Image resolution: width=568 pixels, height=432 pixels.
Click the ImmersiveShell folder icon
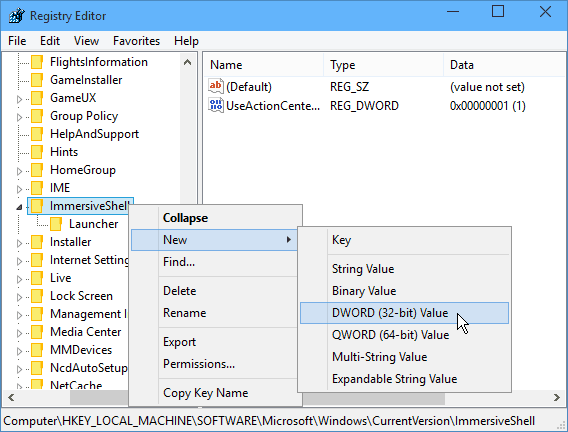pyautogui.click(x=37, y=206)
